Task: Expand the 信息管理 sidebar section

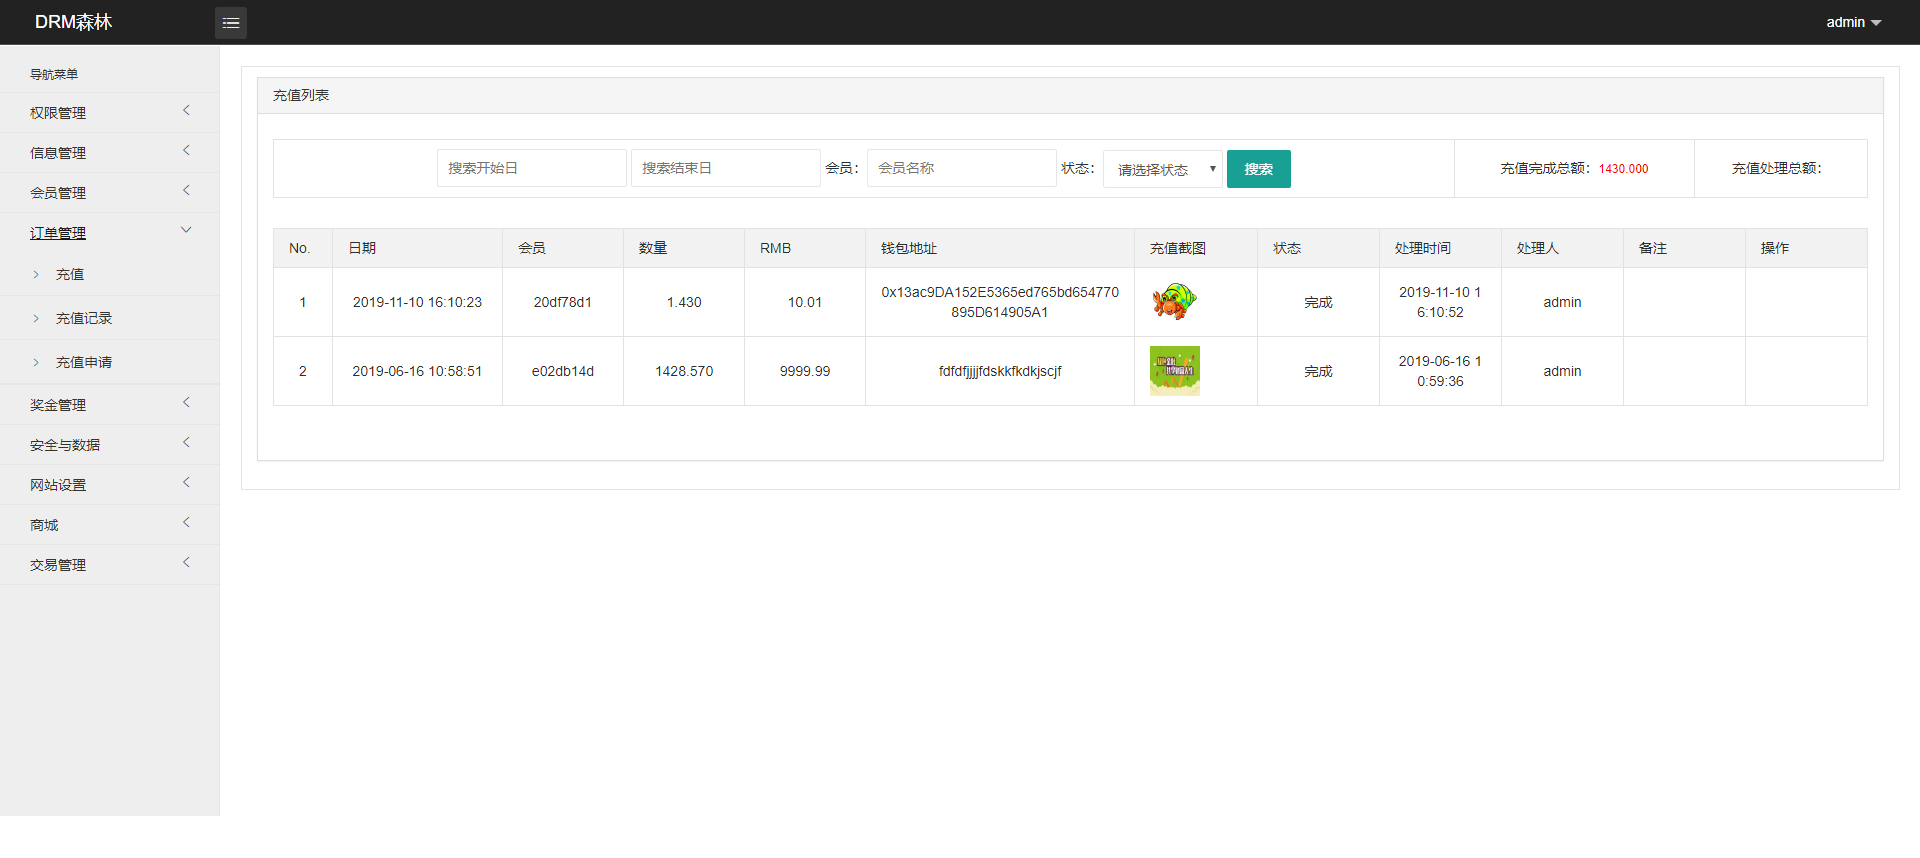Action: (x=108, y=153)
